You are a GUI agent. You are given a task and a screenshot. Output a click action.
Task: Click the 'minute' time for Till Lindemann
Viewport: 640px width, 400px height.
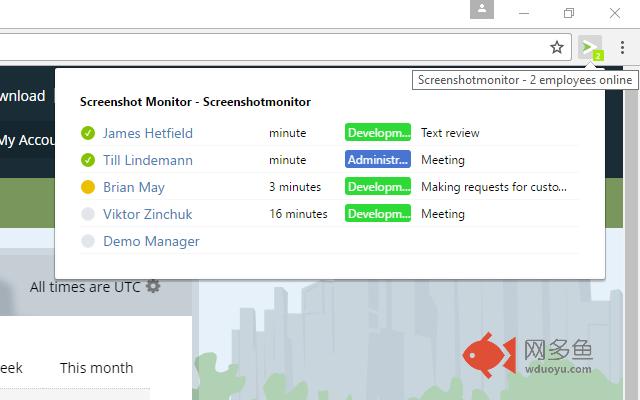(288, 160)
